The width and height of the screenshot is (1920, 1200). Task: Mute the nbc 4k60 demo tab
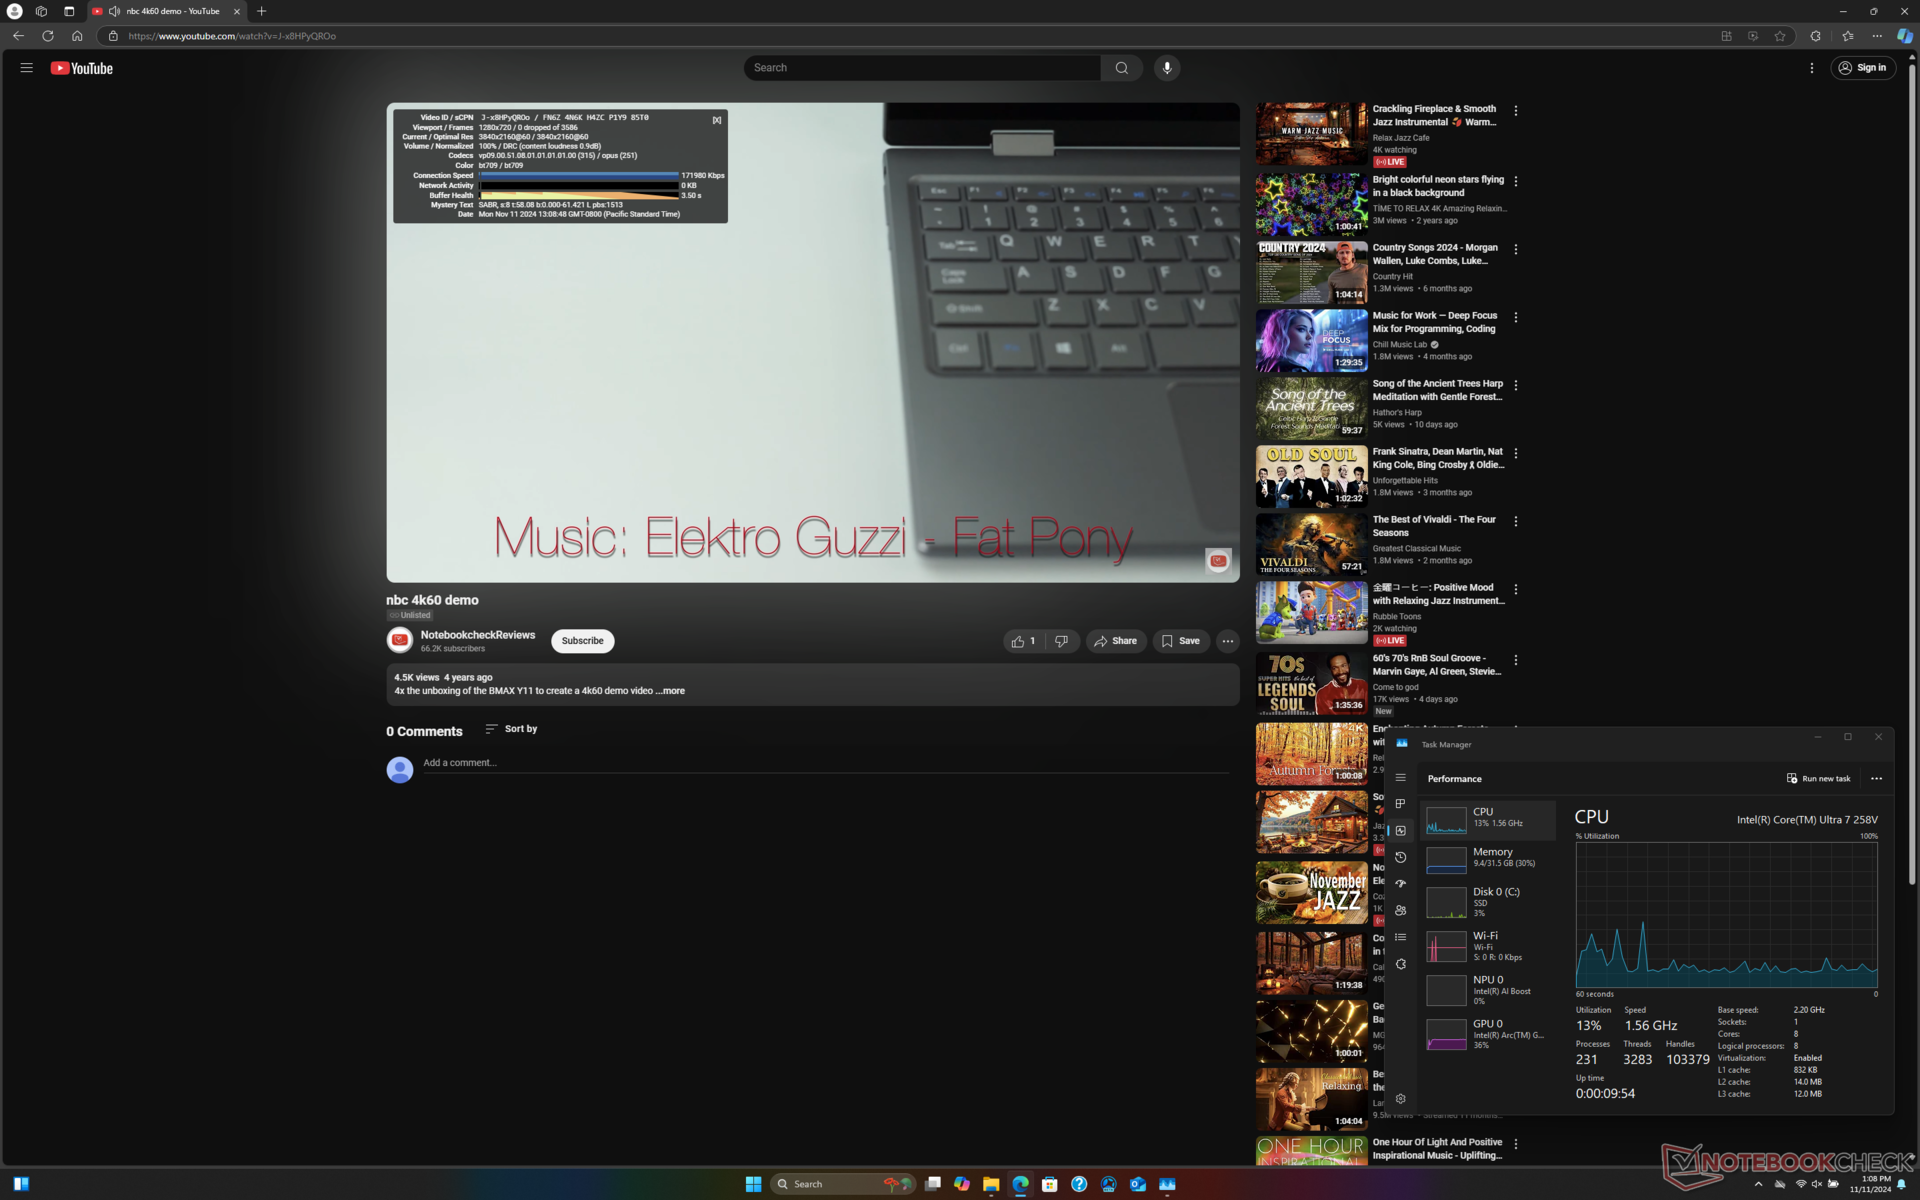pos(114,11)
